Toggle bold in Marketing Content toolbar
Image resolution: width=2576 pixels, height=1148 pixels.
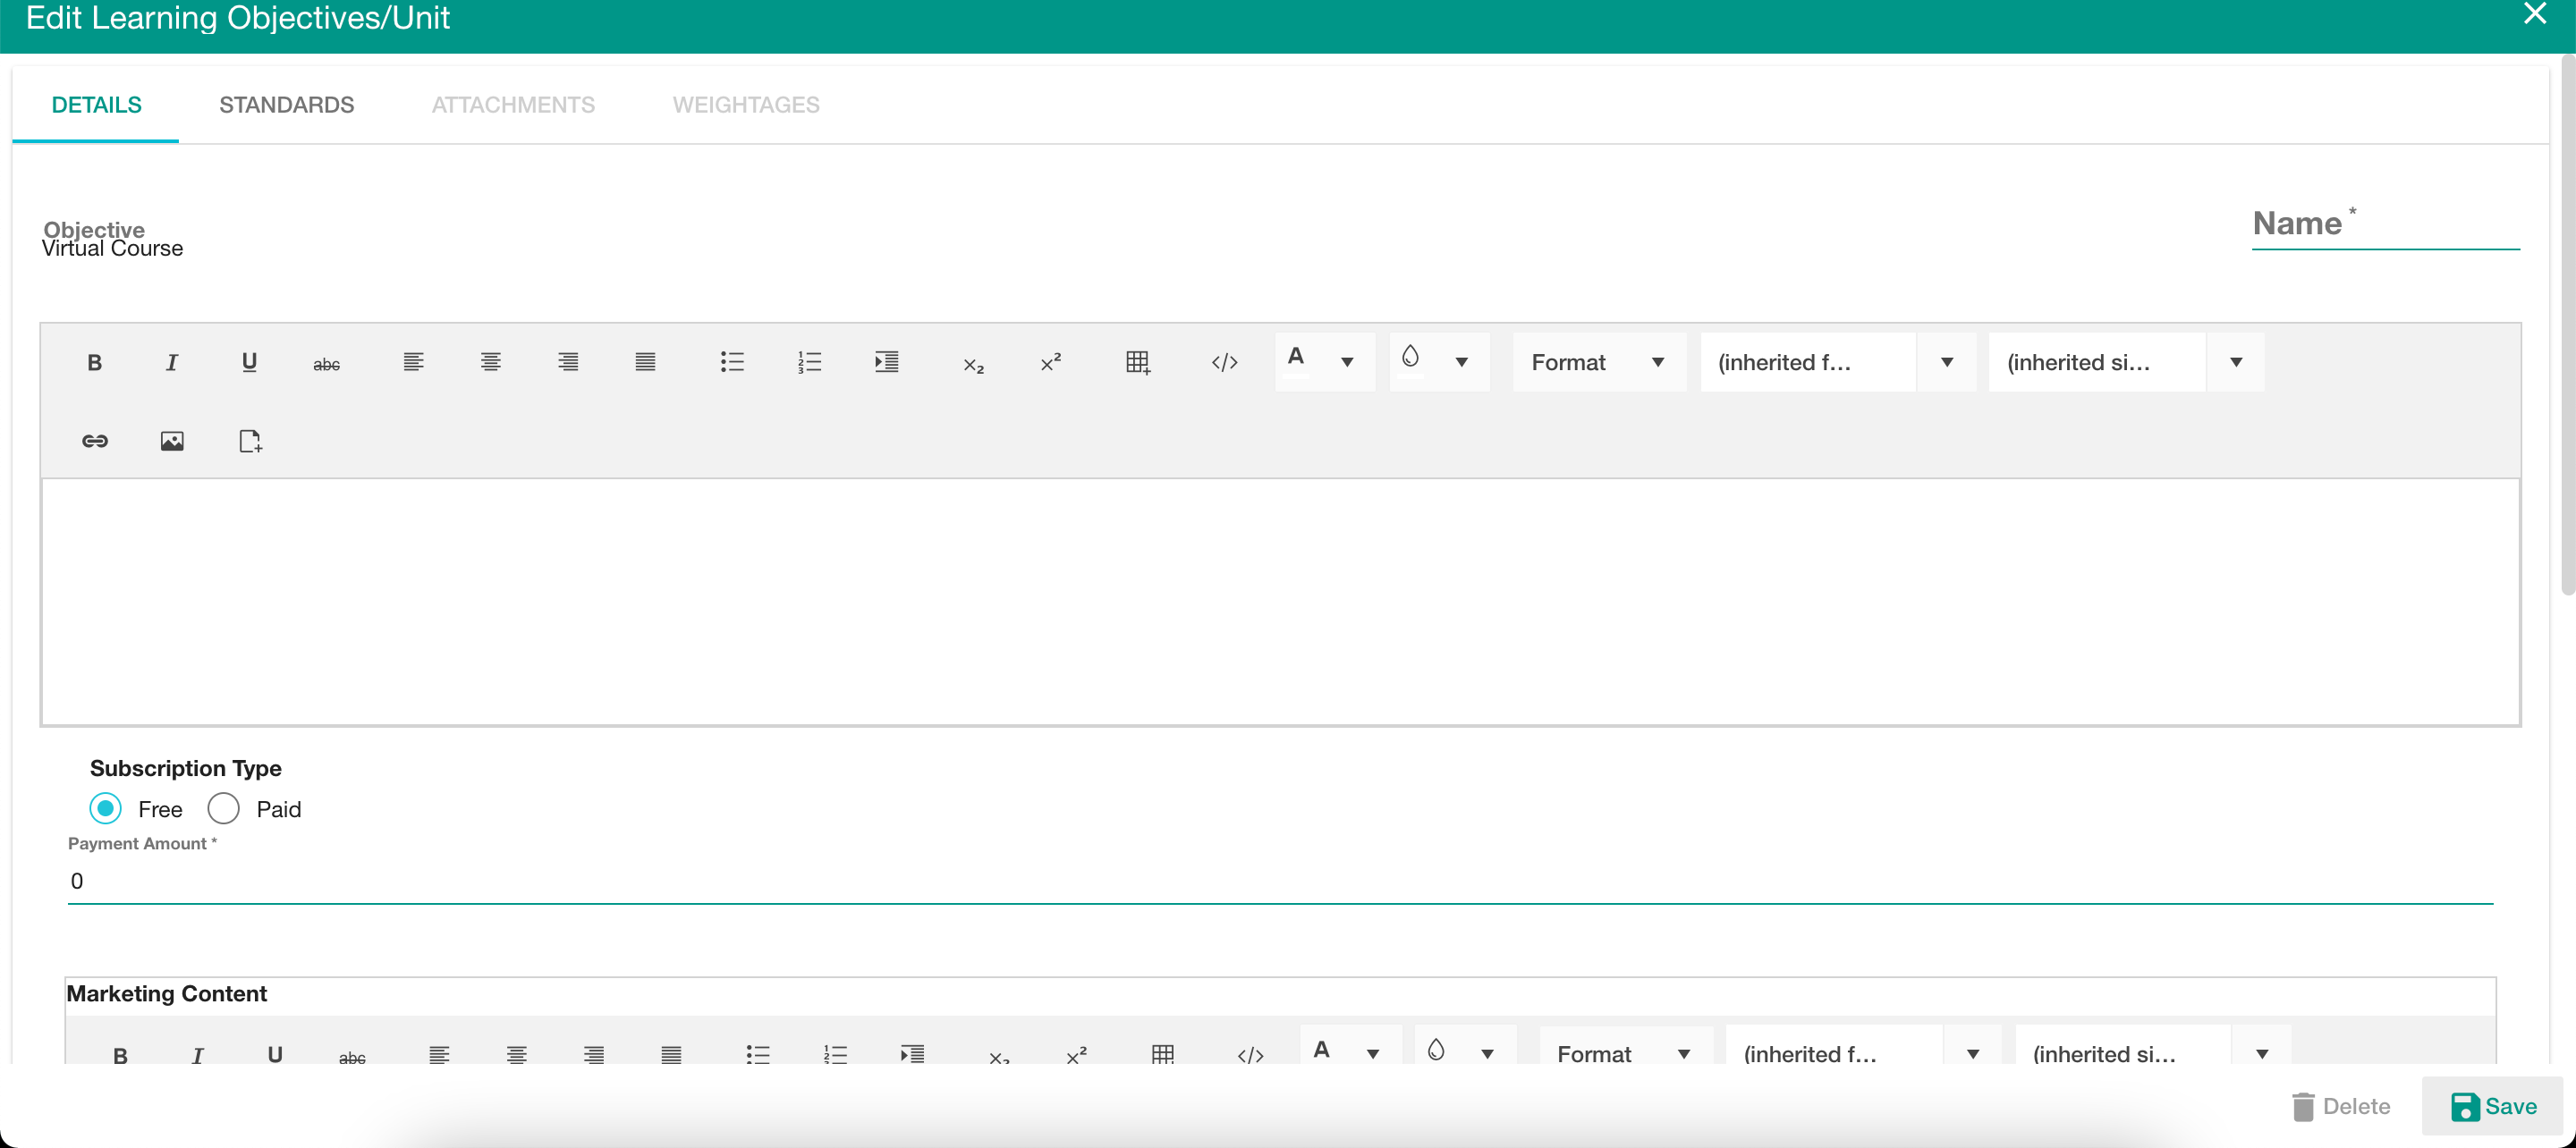(120, 1054)
